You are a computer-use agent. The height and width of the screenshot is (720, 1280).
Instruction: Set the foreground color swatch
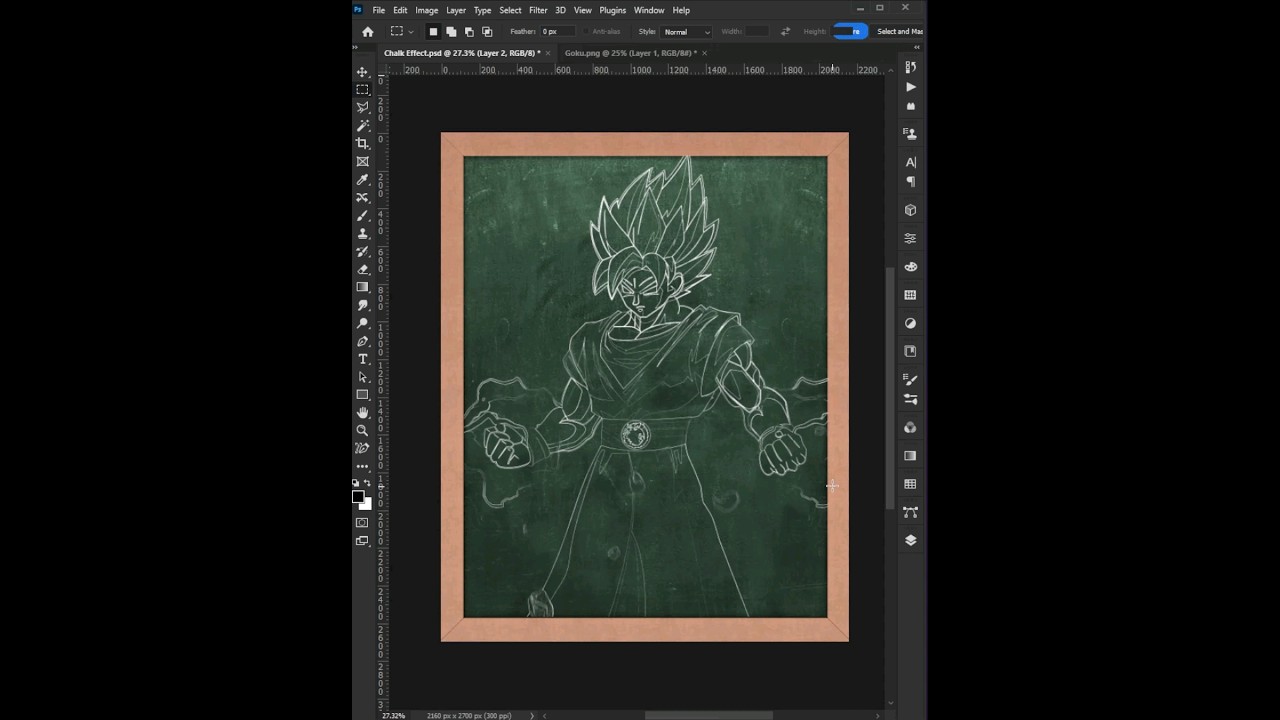point(358,497)
